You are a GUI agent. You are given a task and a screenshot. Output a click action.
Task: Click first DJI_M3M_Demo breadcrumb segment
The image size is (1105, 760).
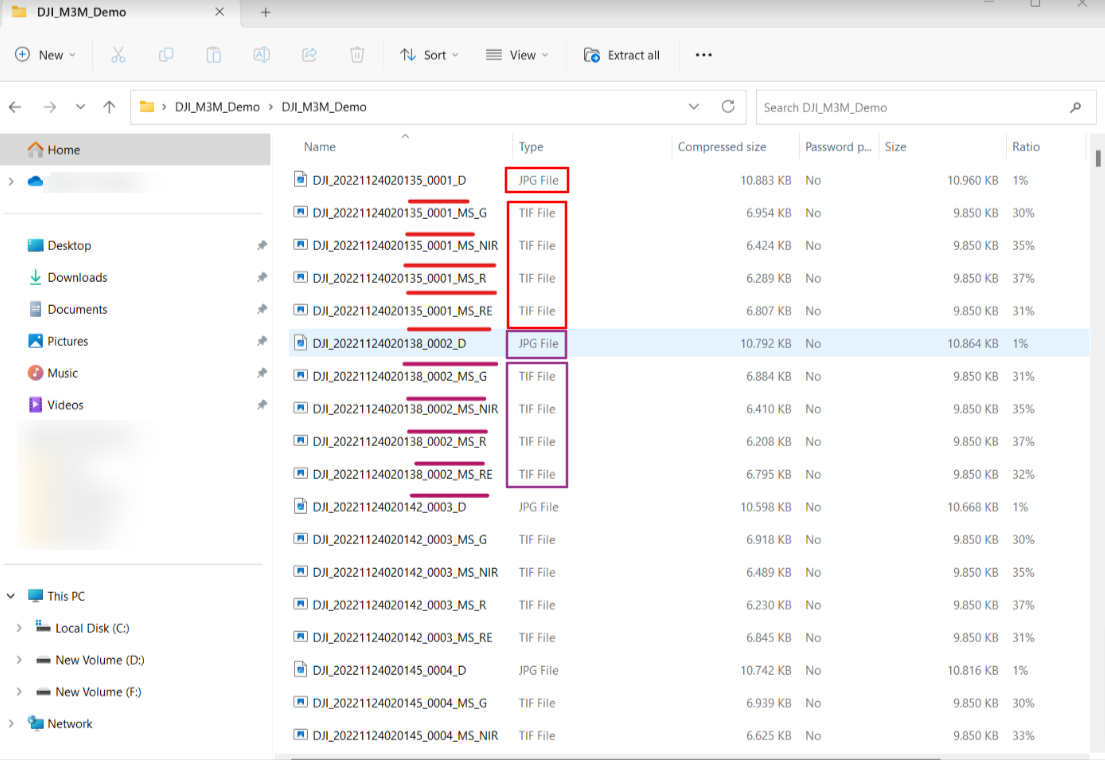[217, 107]
